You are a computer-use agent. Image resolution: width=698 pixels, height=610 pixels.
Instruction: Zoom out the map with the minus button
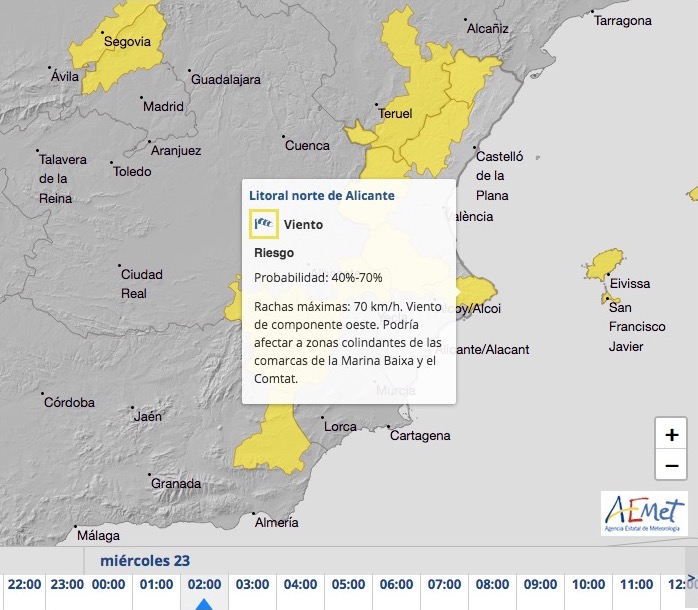[671, 465]
